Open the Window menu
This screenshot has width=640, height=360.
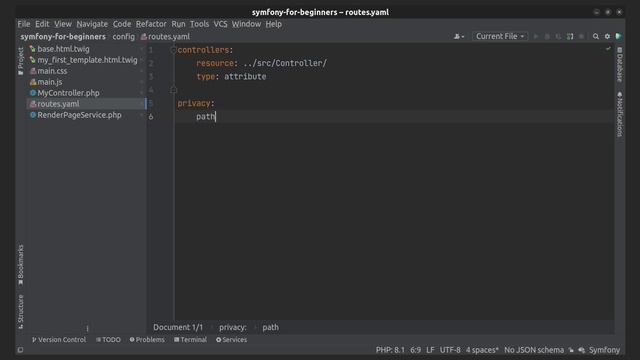246,24
